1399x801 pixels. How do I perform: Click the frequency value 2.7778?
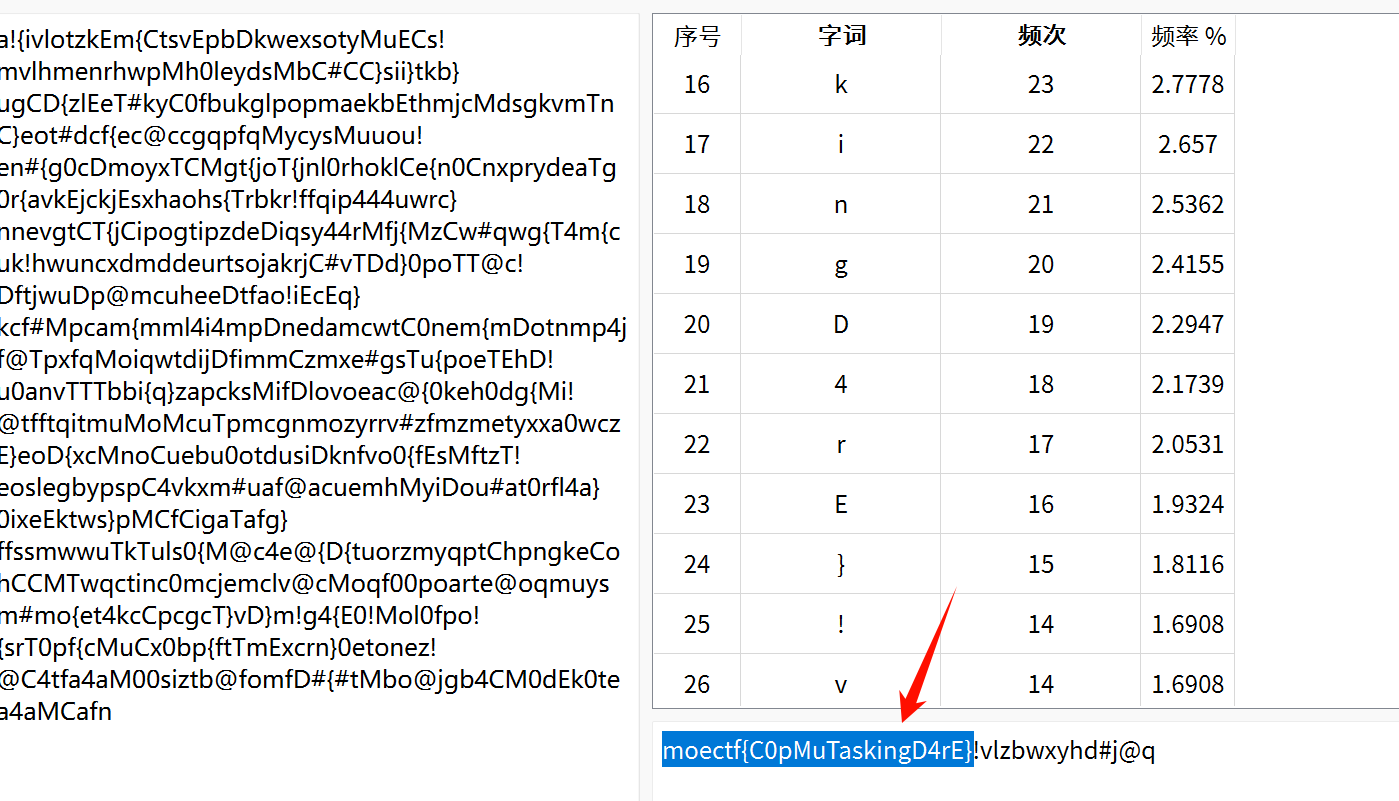tap(1187, 84)
